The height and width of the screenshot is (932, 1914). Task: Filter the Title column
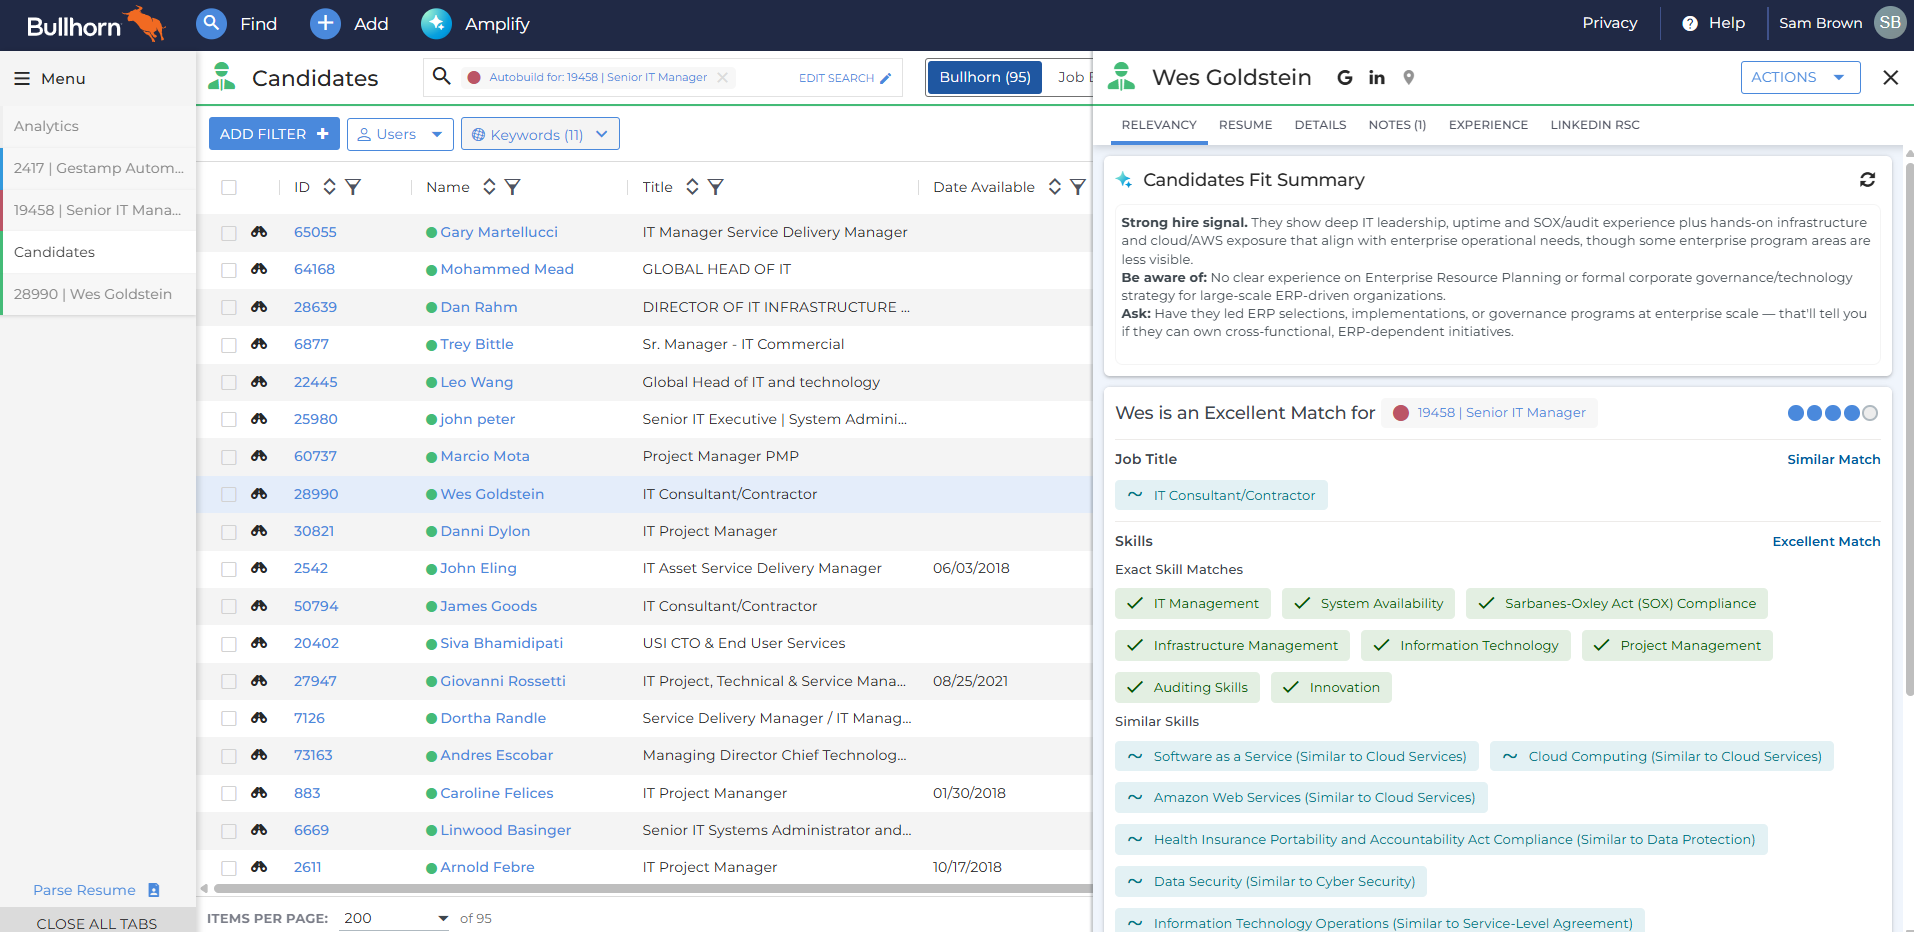(x=716, y=187)
